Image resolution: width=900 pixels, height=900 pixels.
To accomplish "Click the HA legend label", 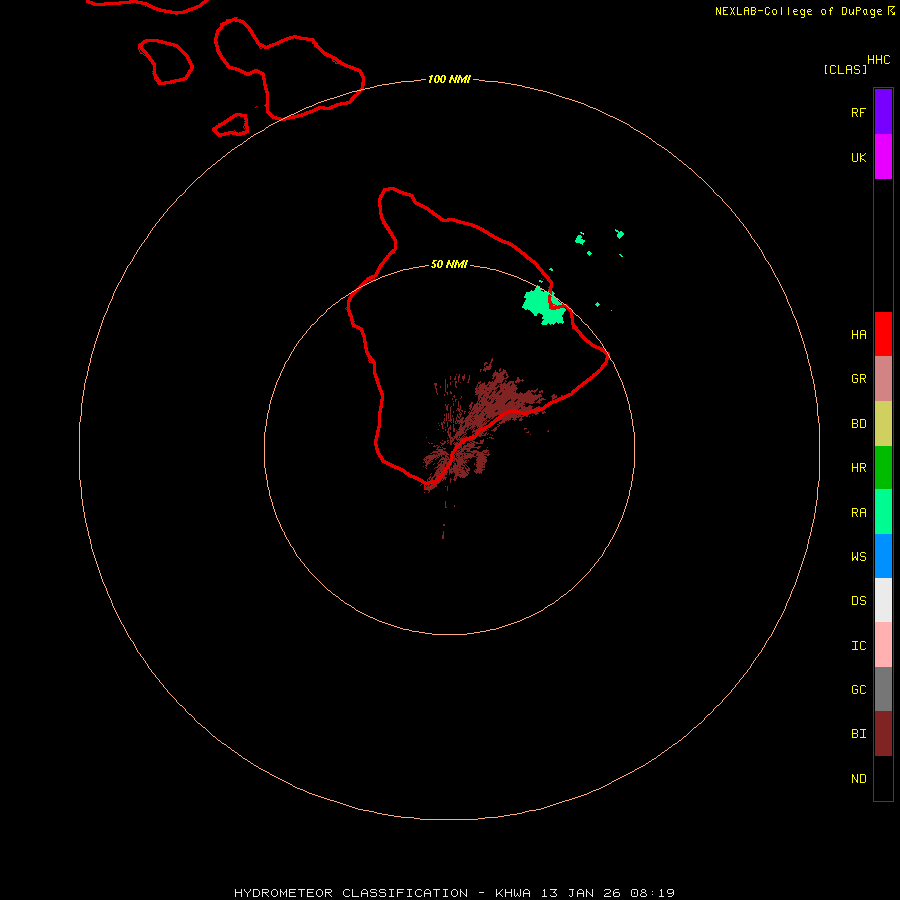I will point(858,335).
